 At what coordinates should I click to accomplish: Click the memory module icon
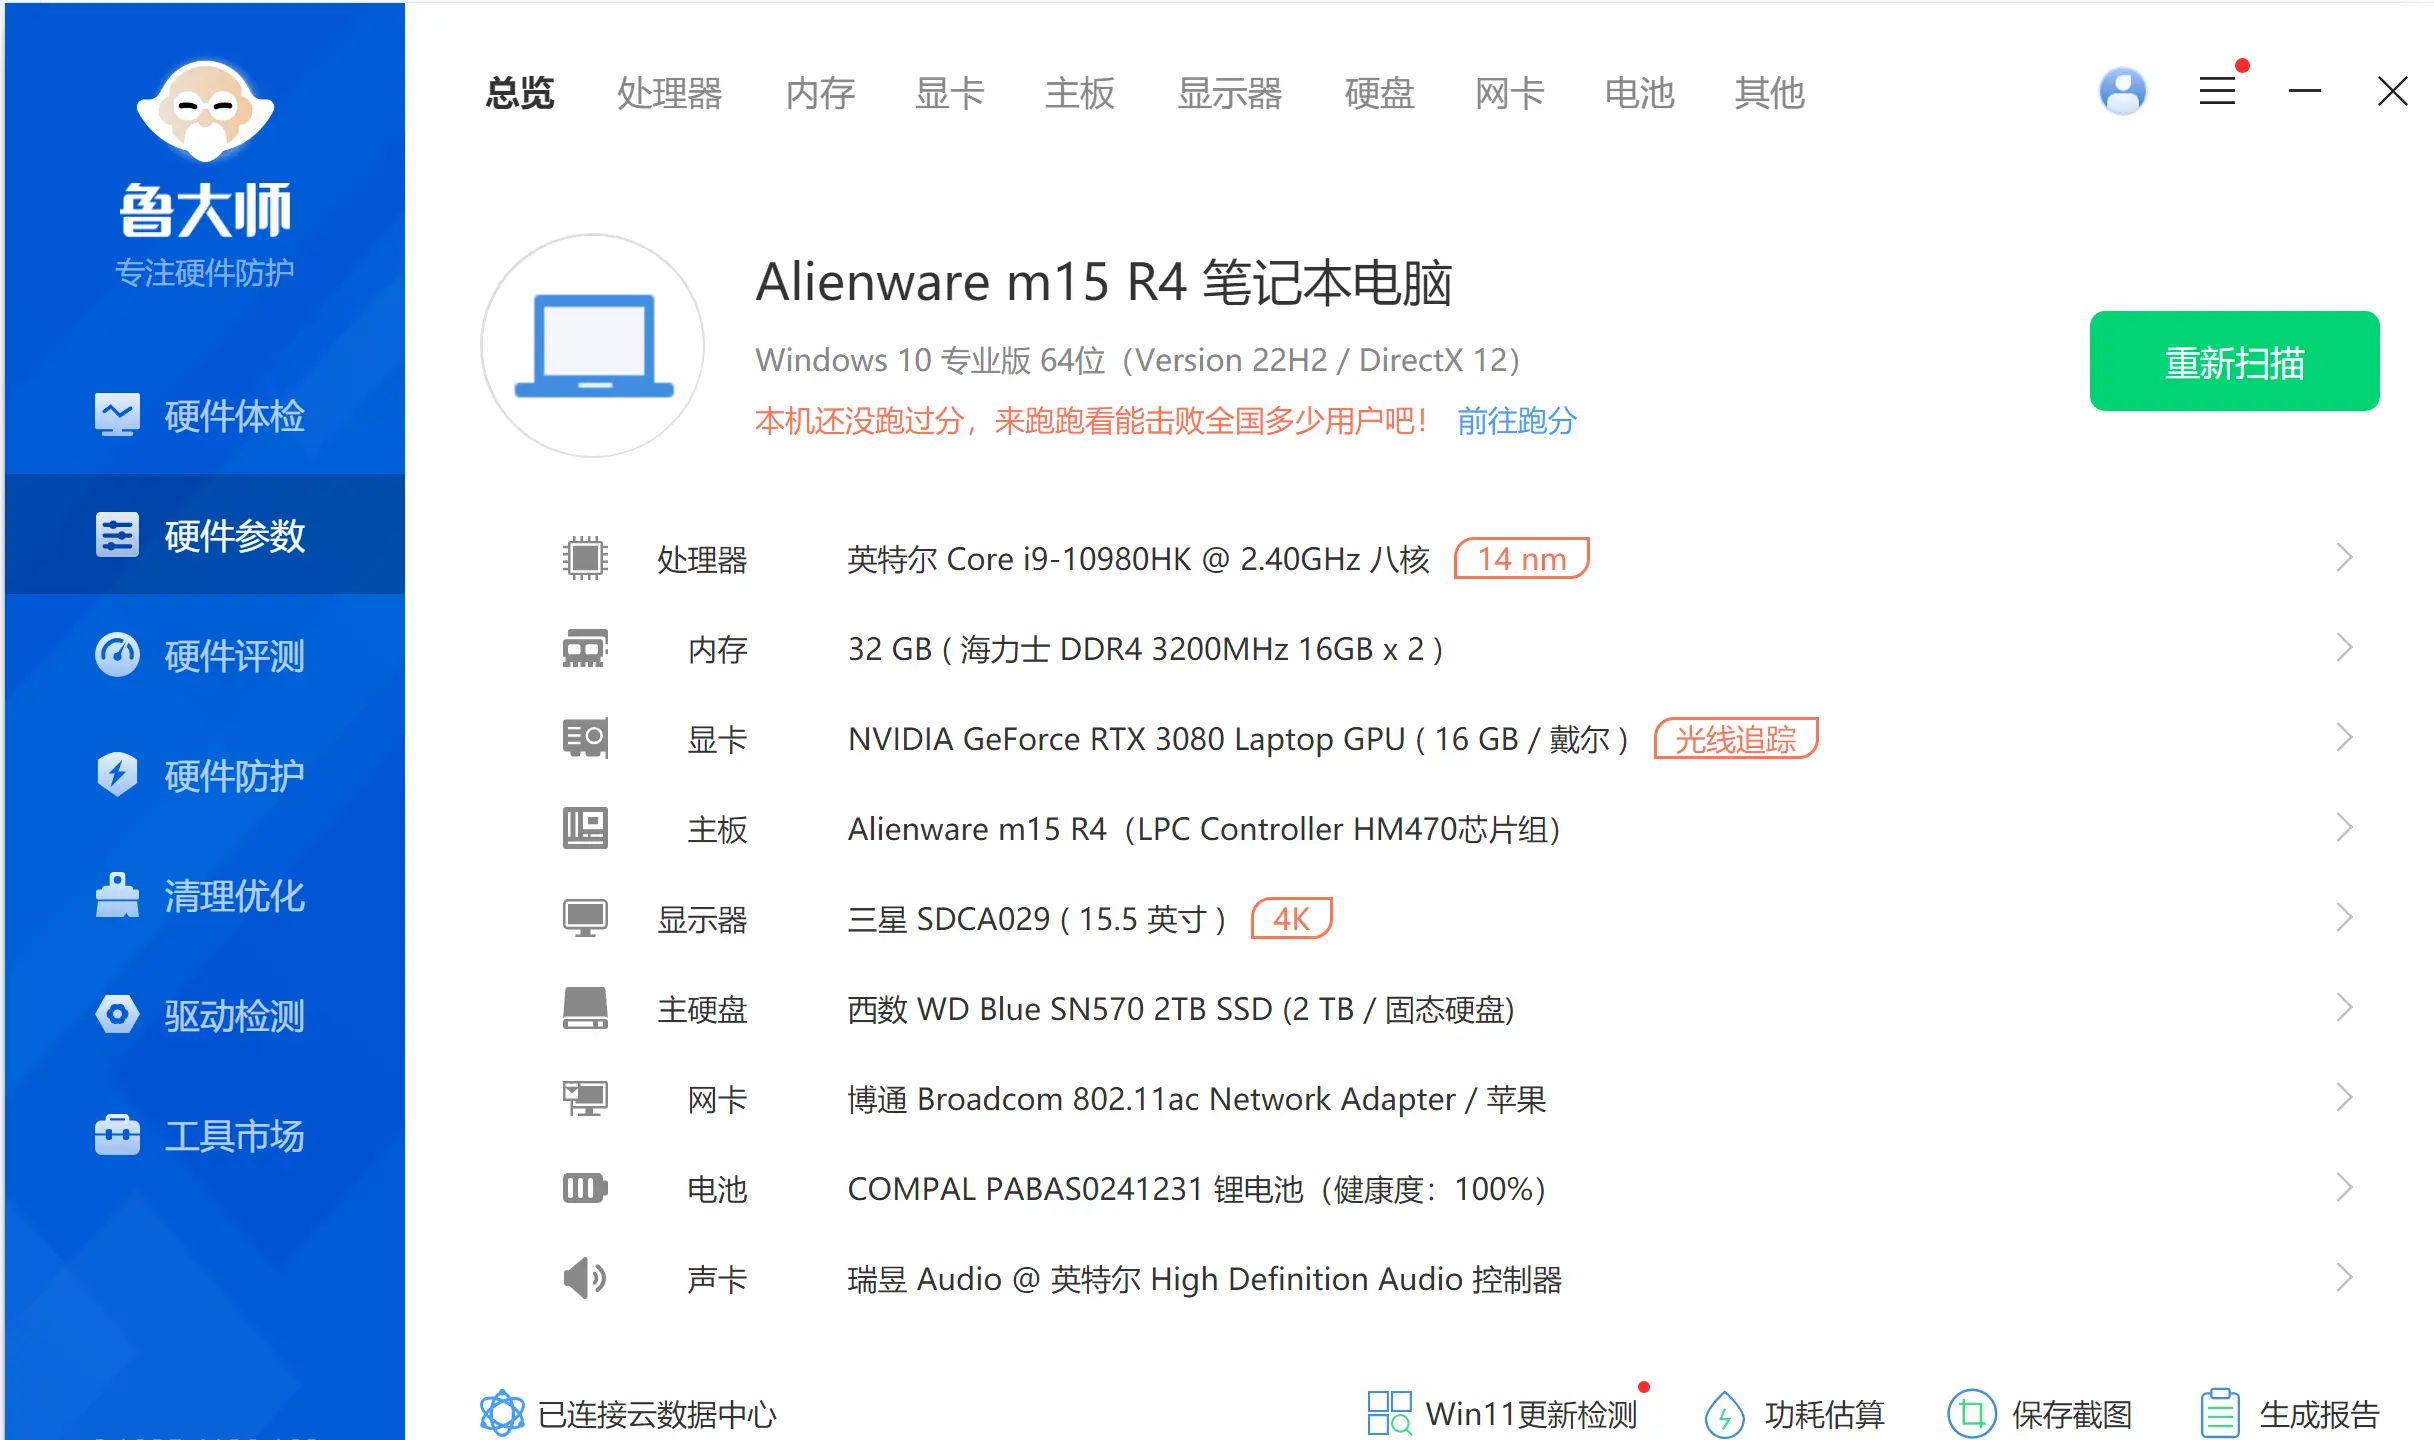click(585, 648)
